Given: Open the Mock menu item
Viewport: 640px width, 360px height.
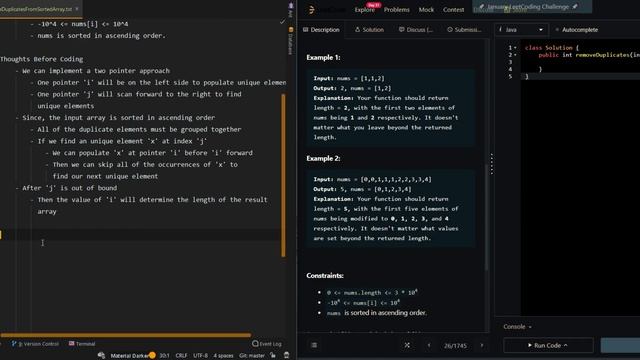Looking at the screenshot, I should tap(426, 9).
